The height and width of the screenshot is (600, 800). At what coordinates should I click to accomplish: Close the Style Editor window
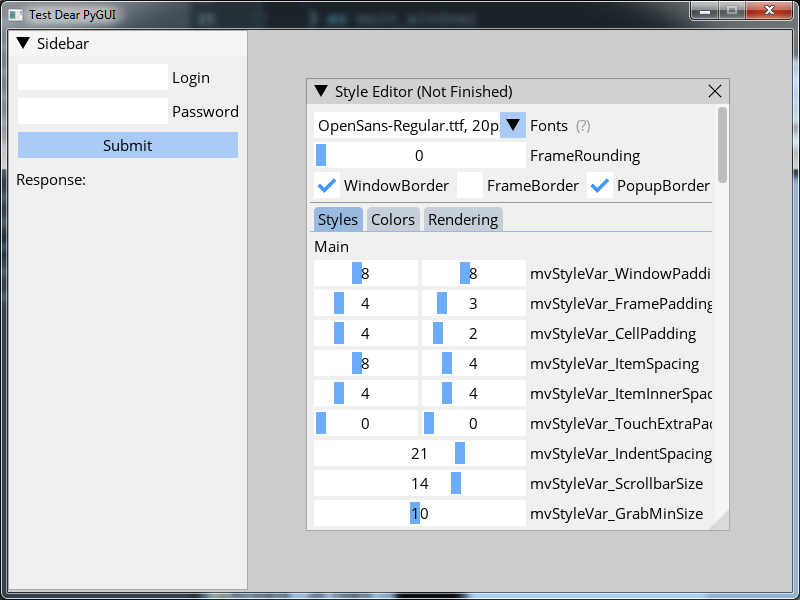point(715,91)
